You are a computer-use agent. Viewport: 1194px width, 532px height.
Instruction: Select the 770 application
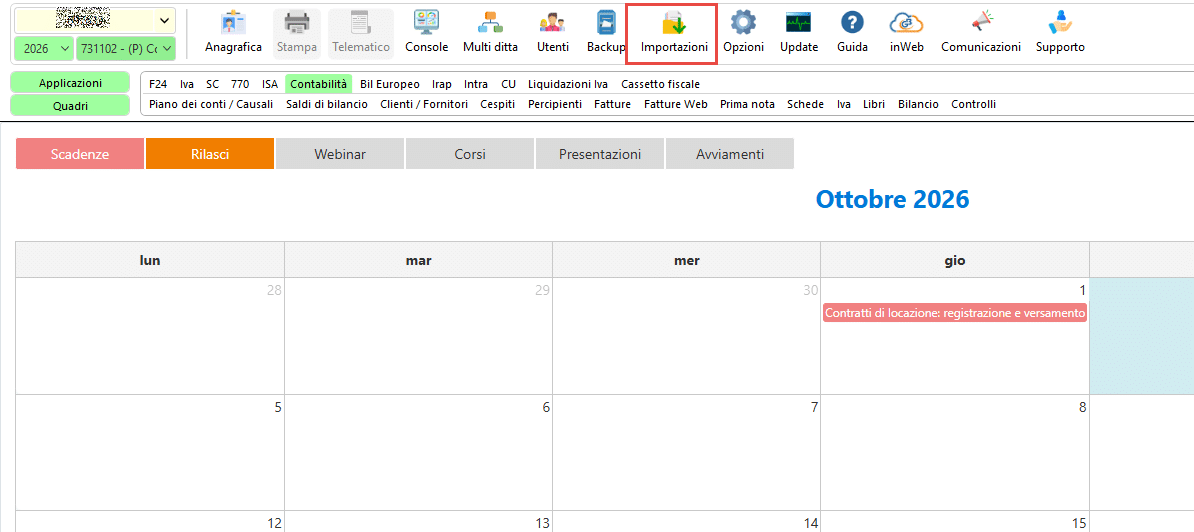[240, 84]
